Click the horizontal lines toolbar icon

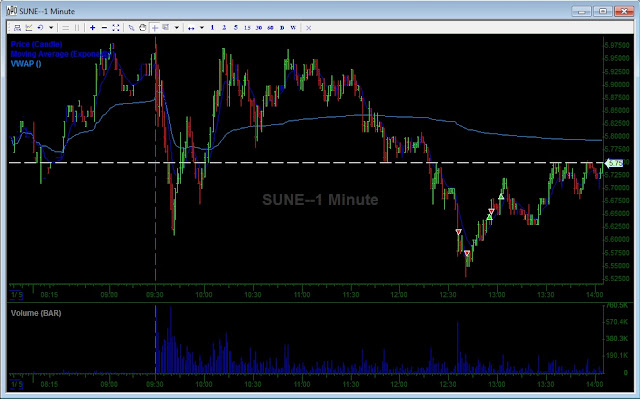click(65, 28)
